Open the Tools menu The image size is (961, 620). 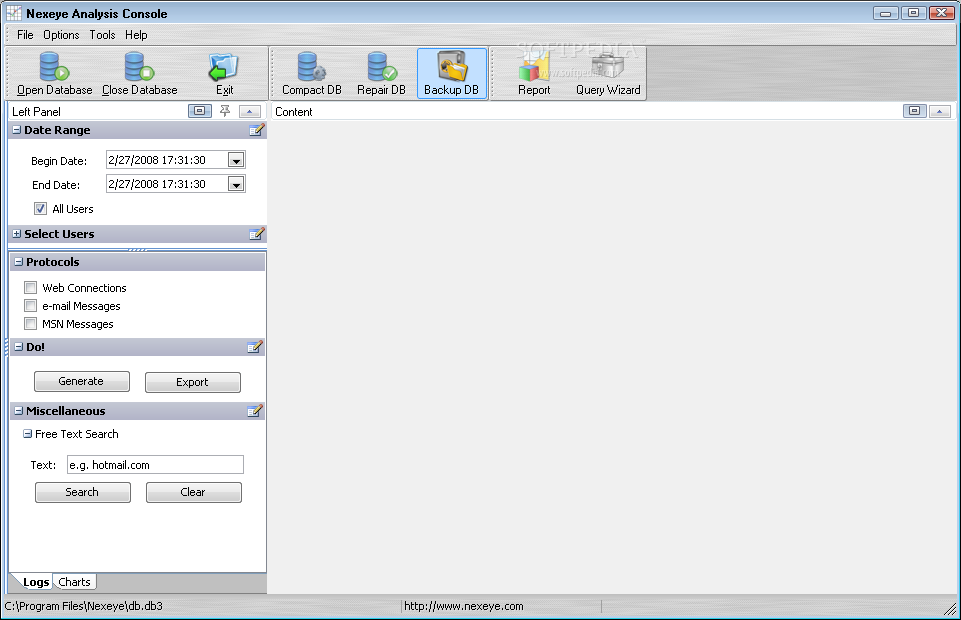(102, 35)
